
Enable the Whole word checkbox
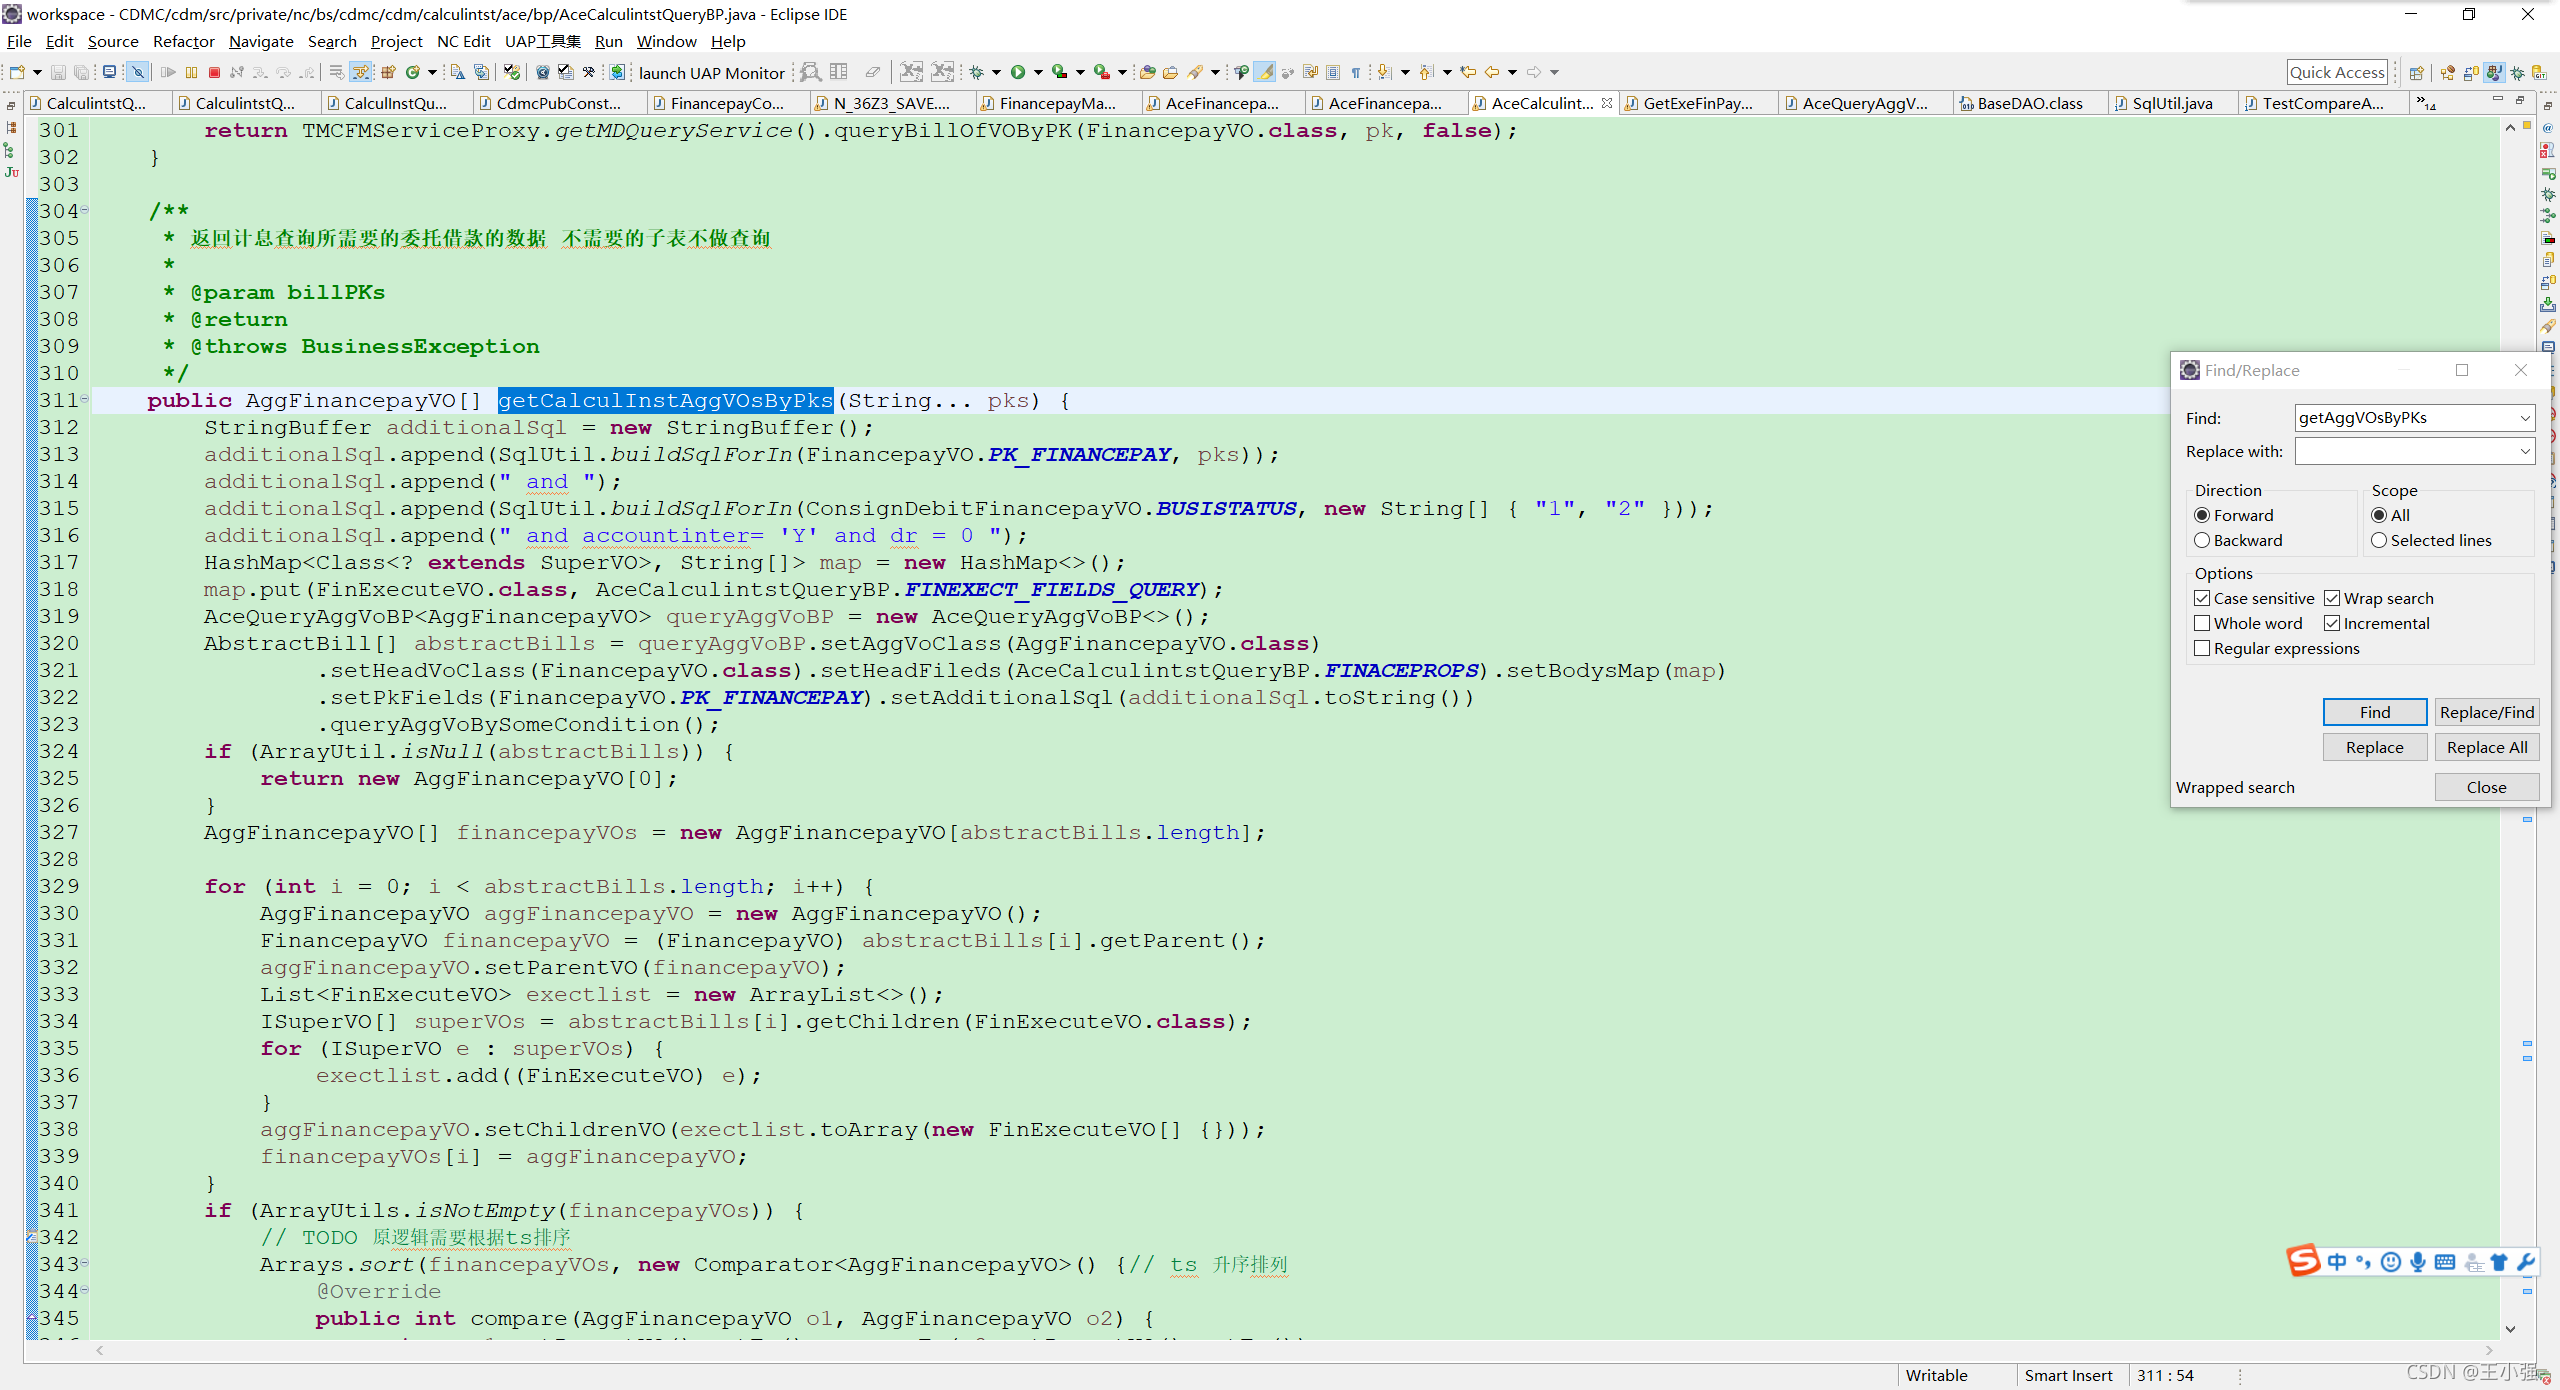(x=2202, y=623)
